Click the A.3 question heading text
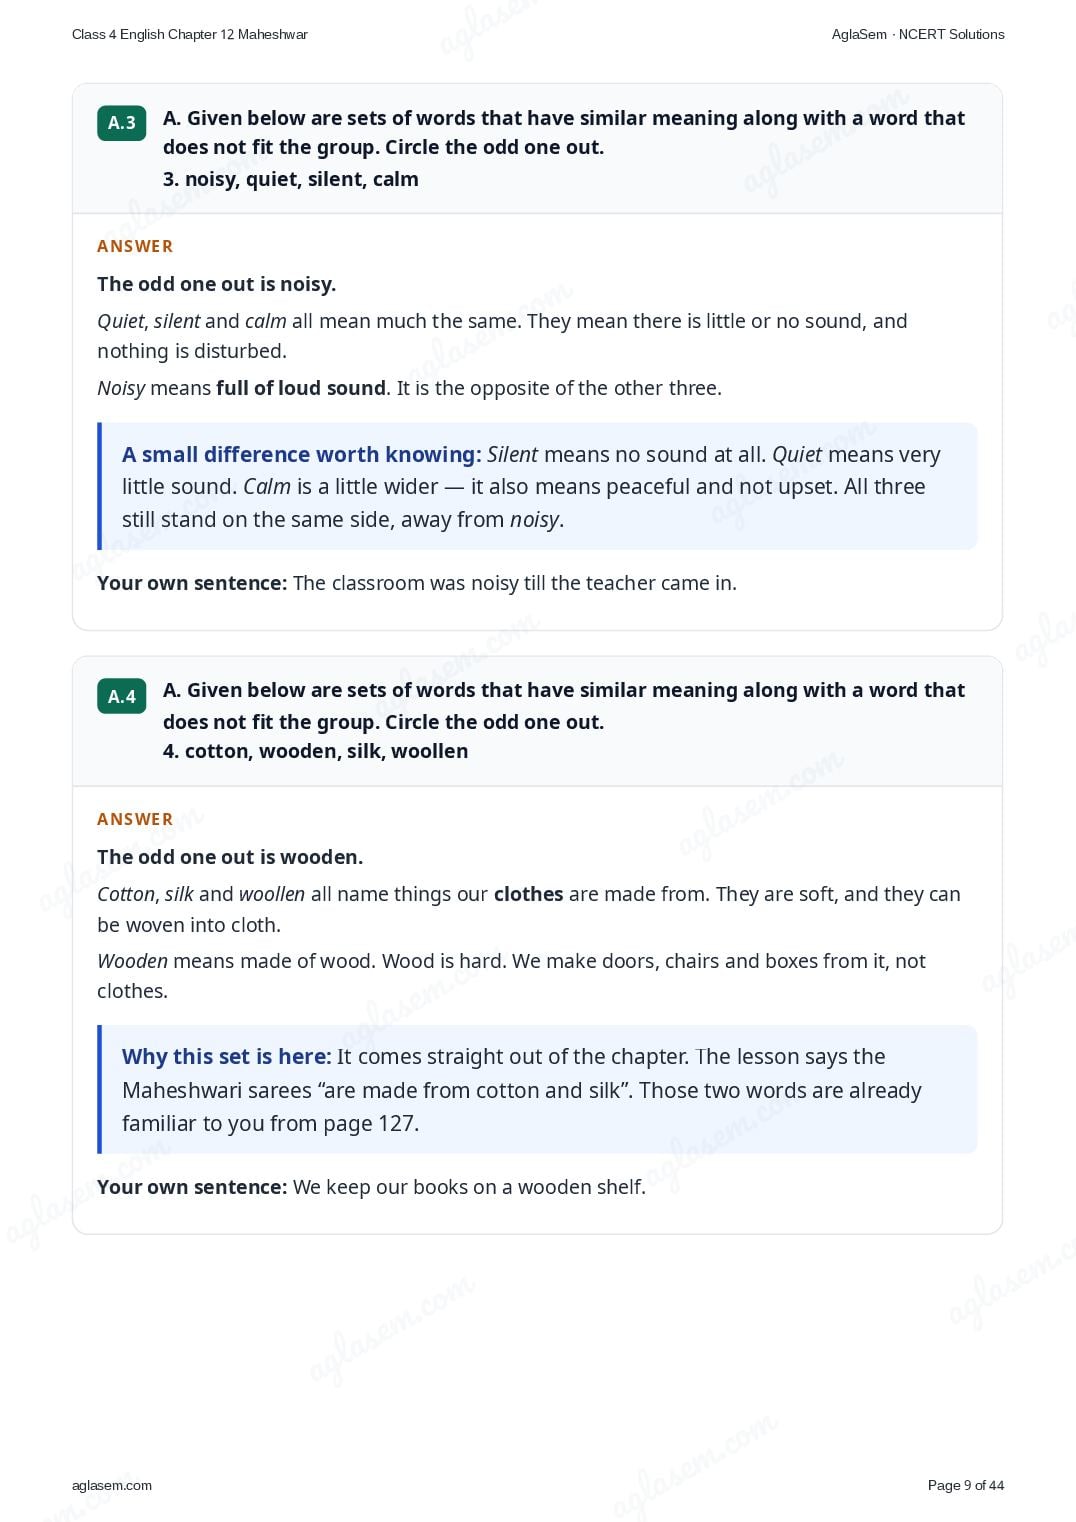The width and height of the screenshot is (1076, 1522). coord(564,132)
